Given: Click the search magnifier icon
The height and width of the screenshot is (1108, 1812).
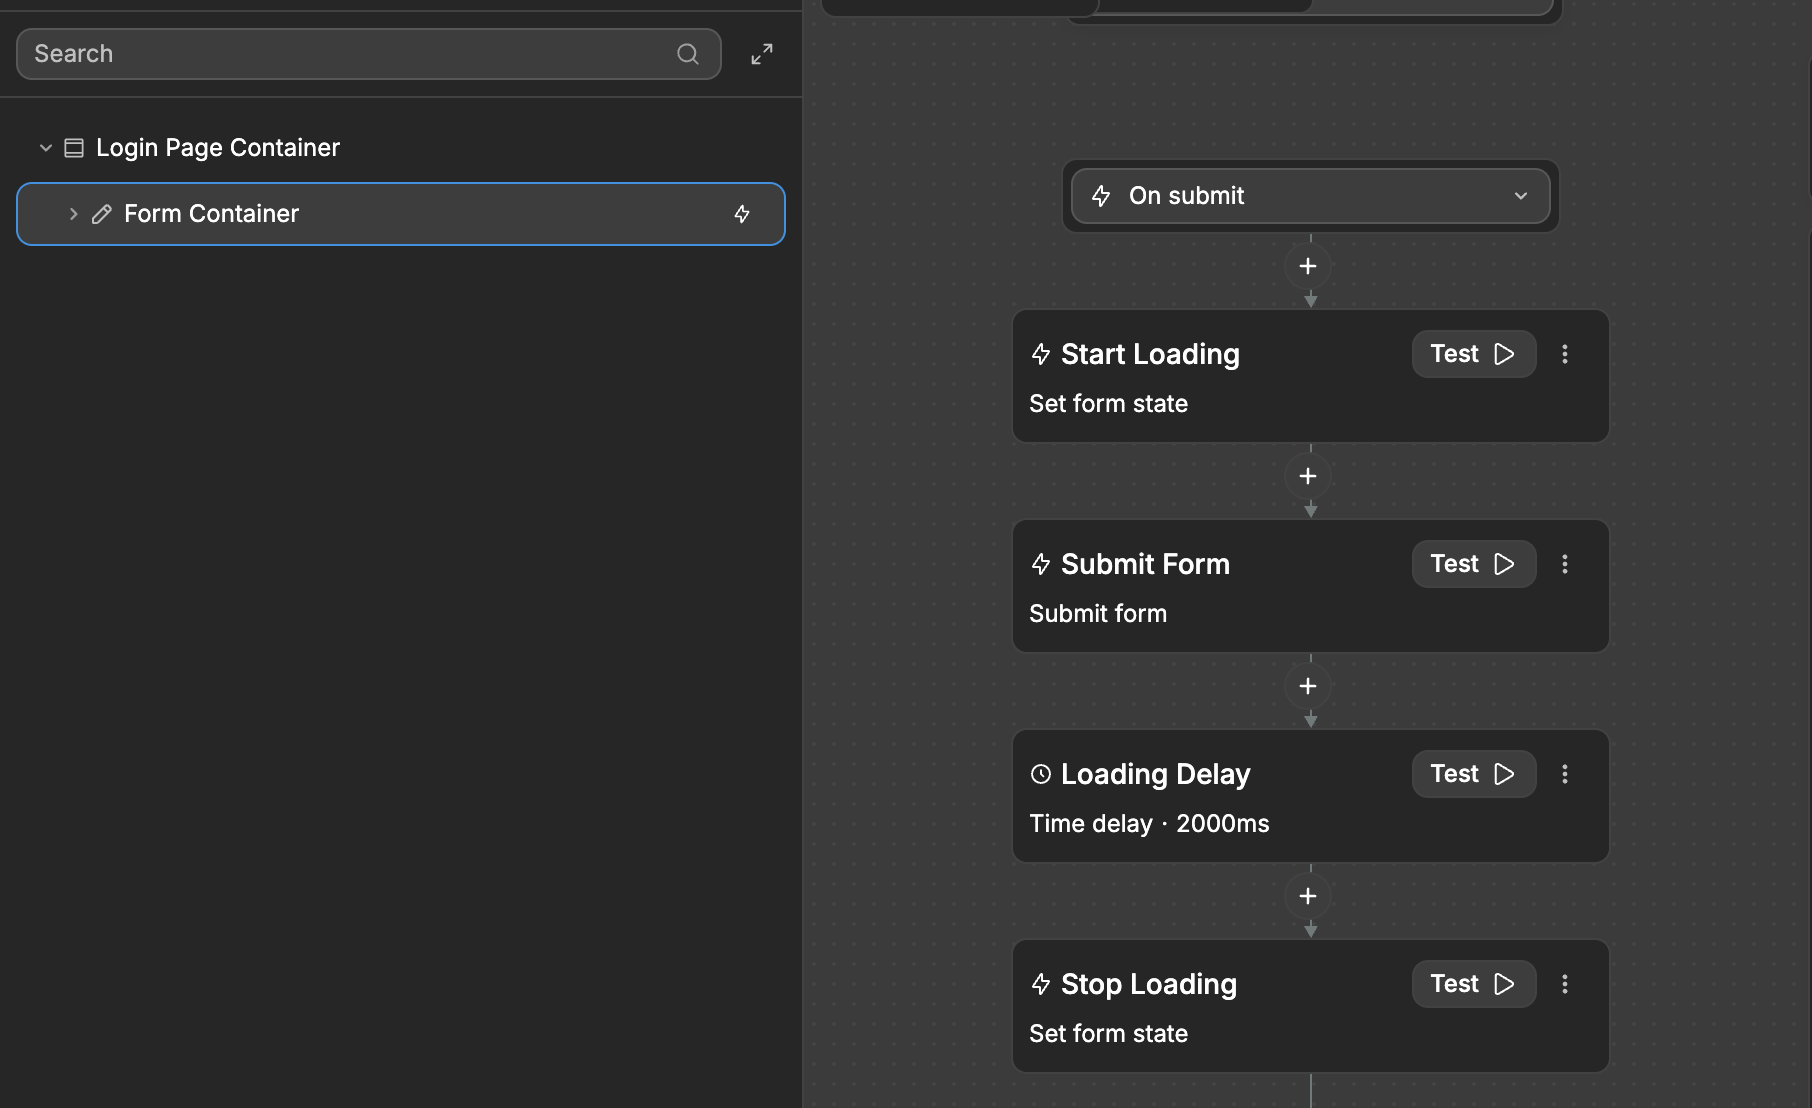Looking at the screenshot, I should tap(688, 54).
